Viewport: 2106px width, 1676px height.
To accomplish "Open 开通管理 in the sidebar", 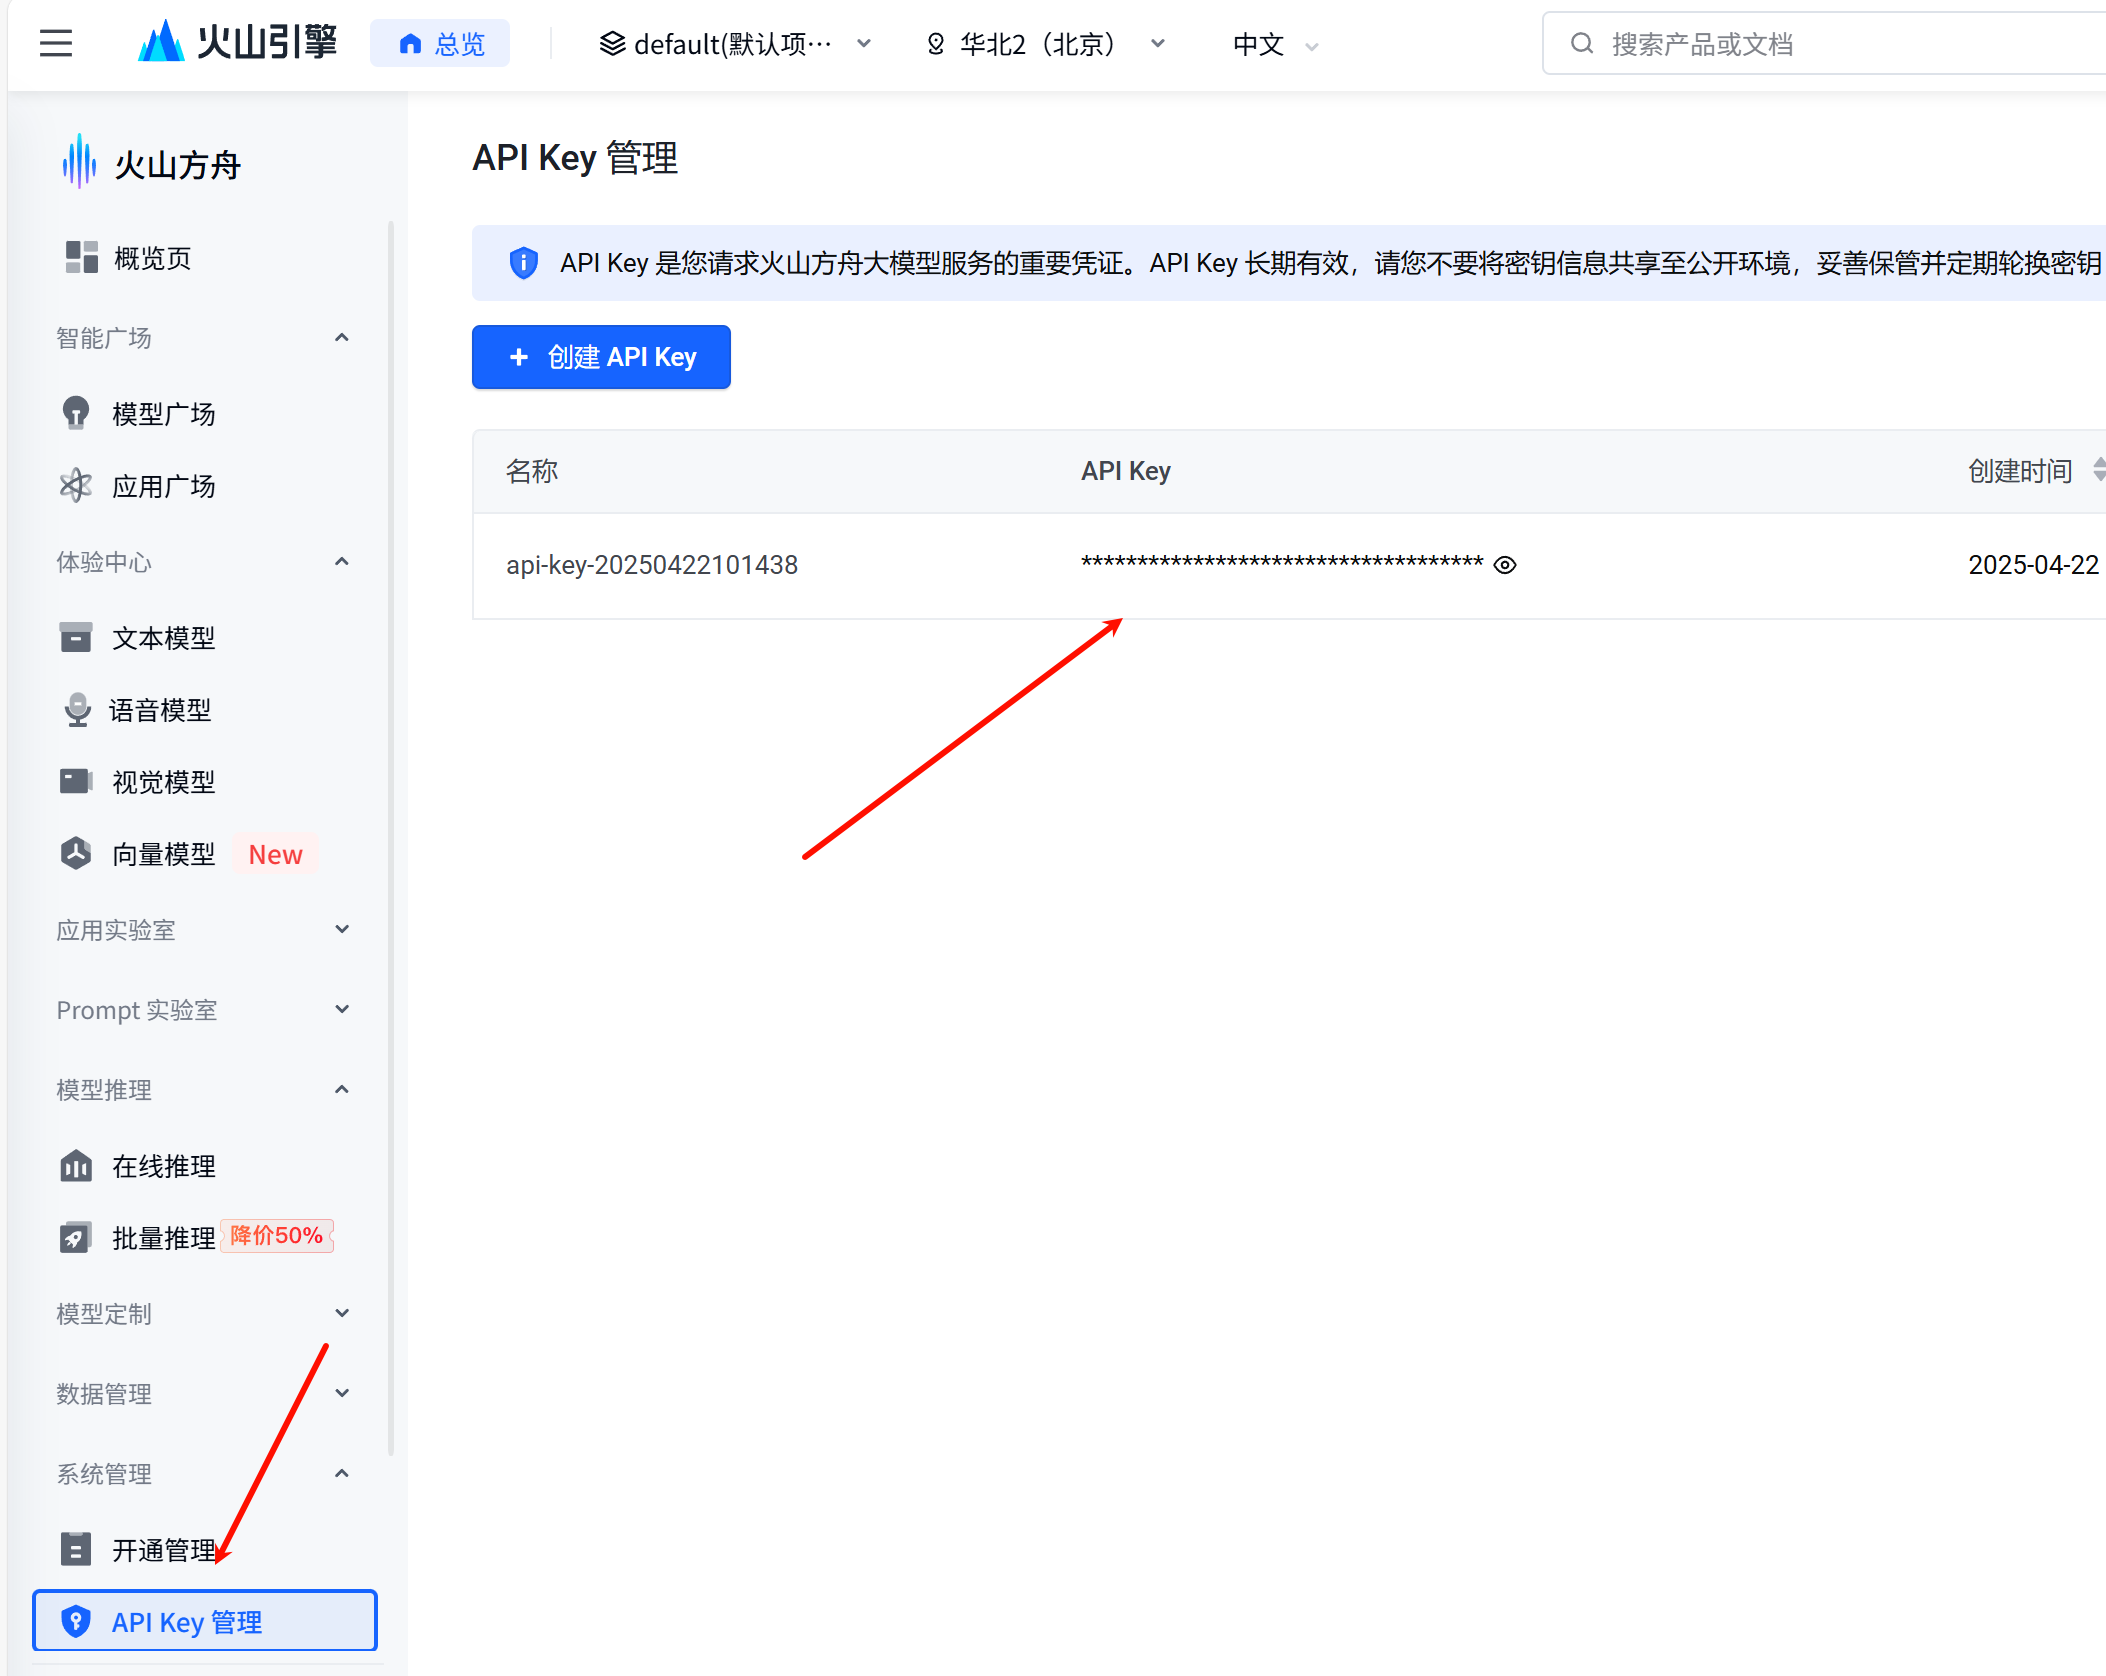I will tap(163, 1550).
